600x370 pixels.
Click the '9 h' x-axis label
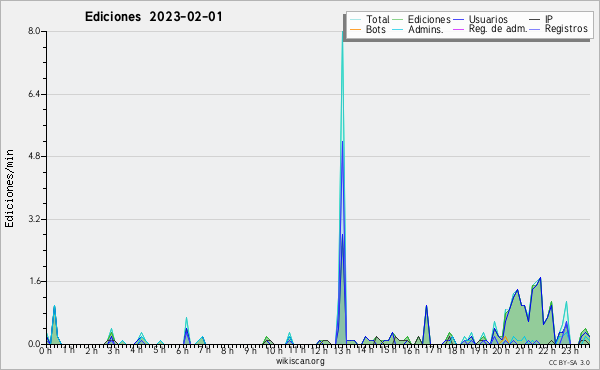pyautogui.click(x=251, y=351)
